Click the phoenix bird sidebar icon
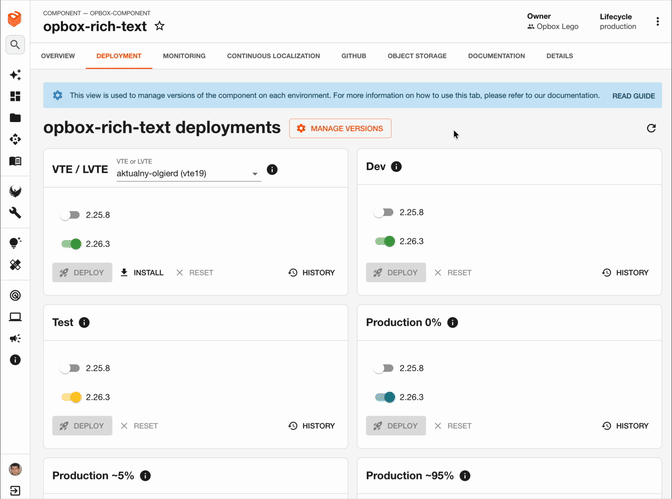The image size is (672, 499). point(15,191)
